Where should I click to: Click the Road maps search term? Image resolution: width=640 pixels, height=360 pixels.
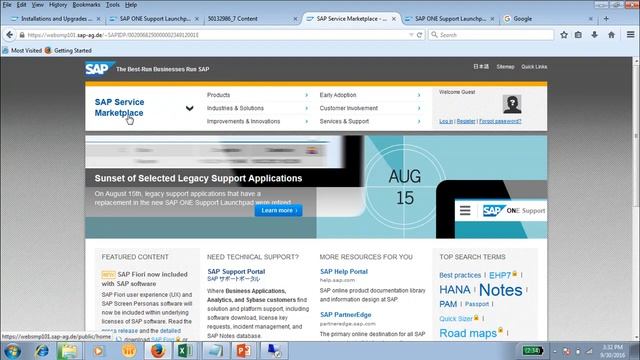click(x=468, y=333)
